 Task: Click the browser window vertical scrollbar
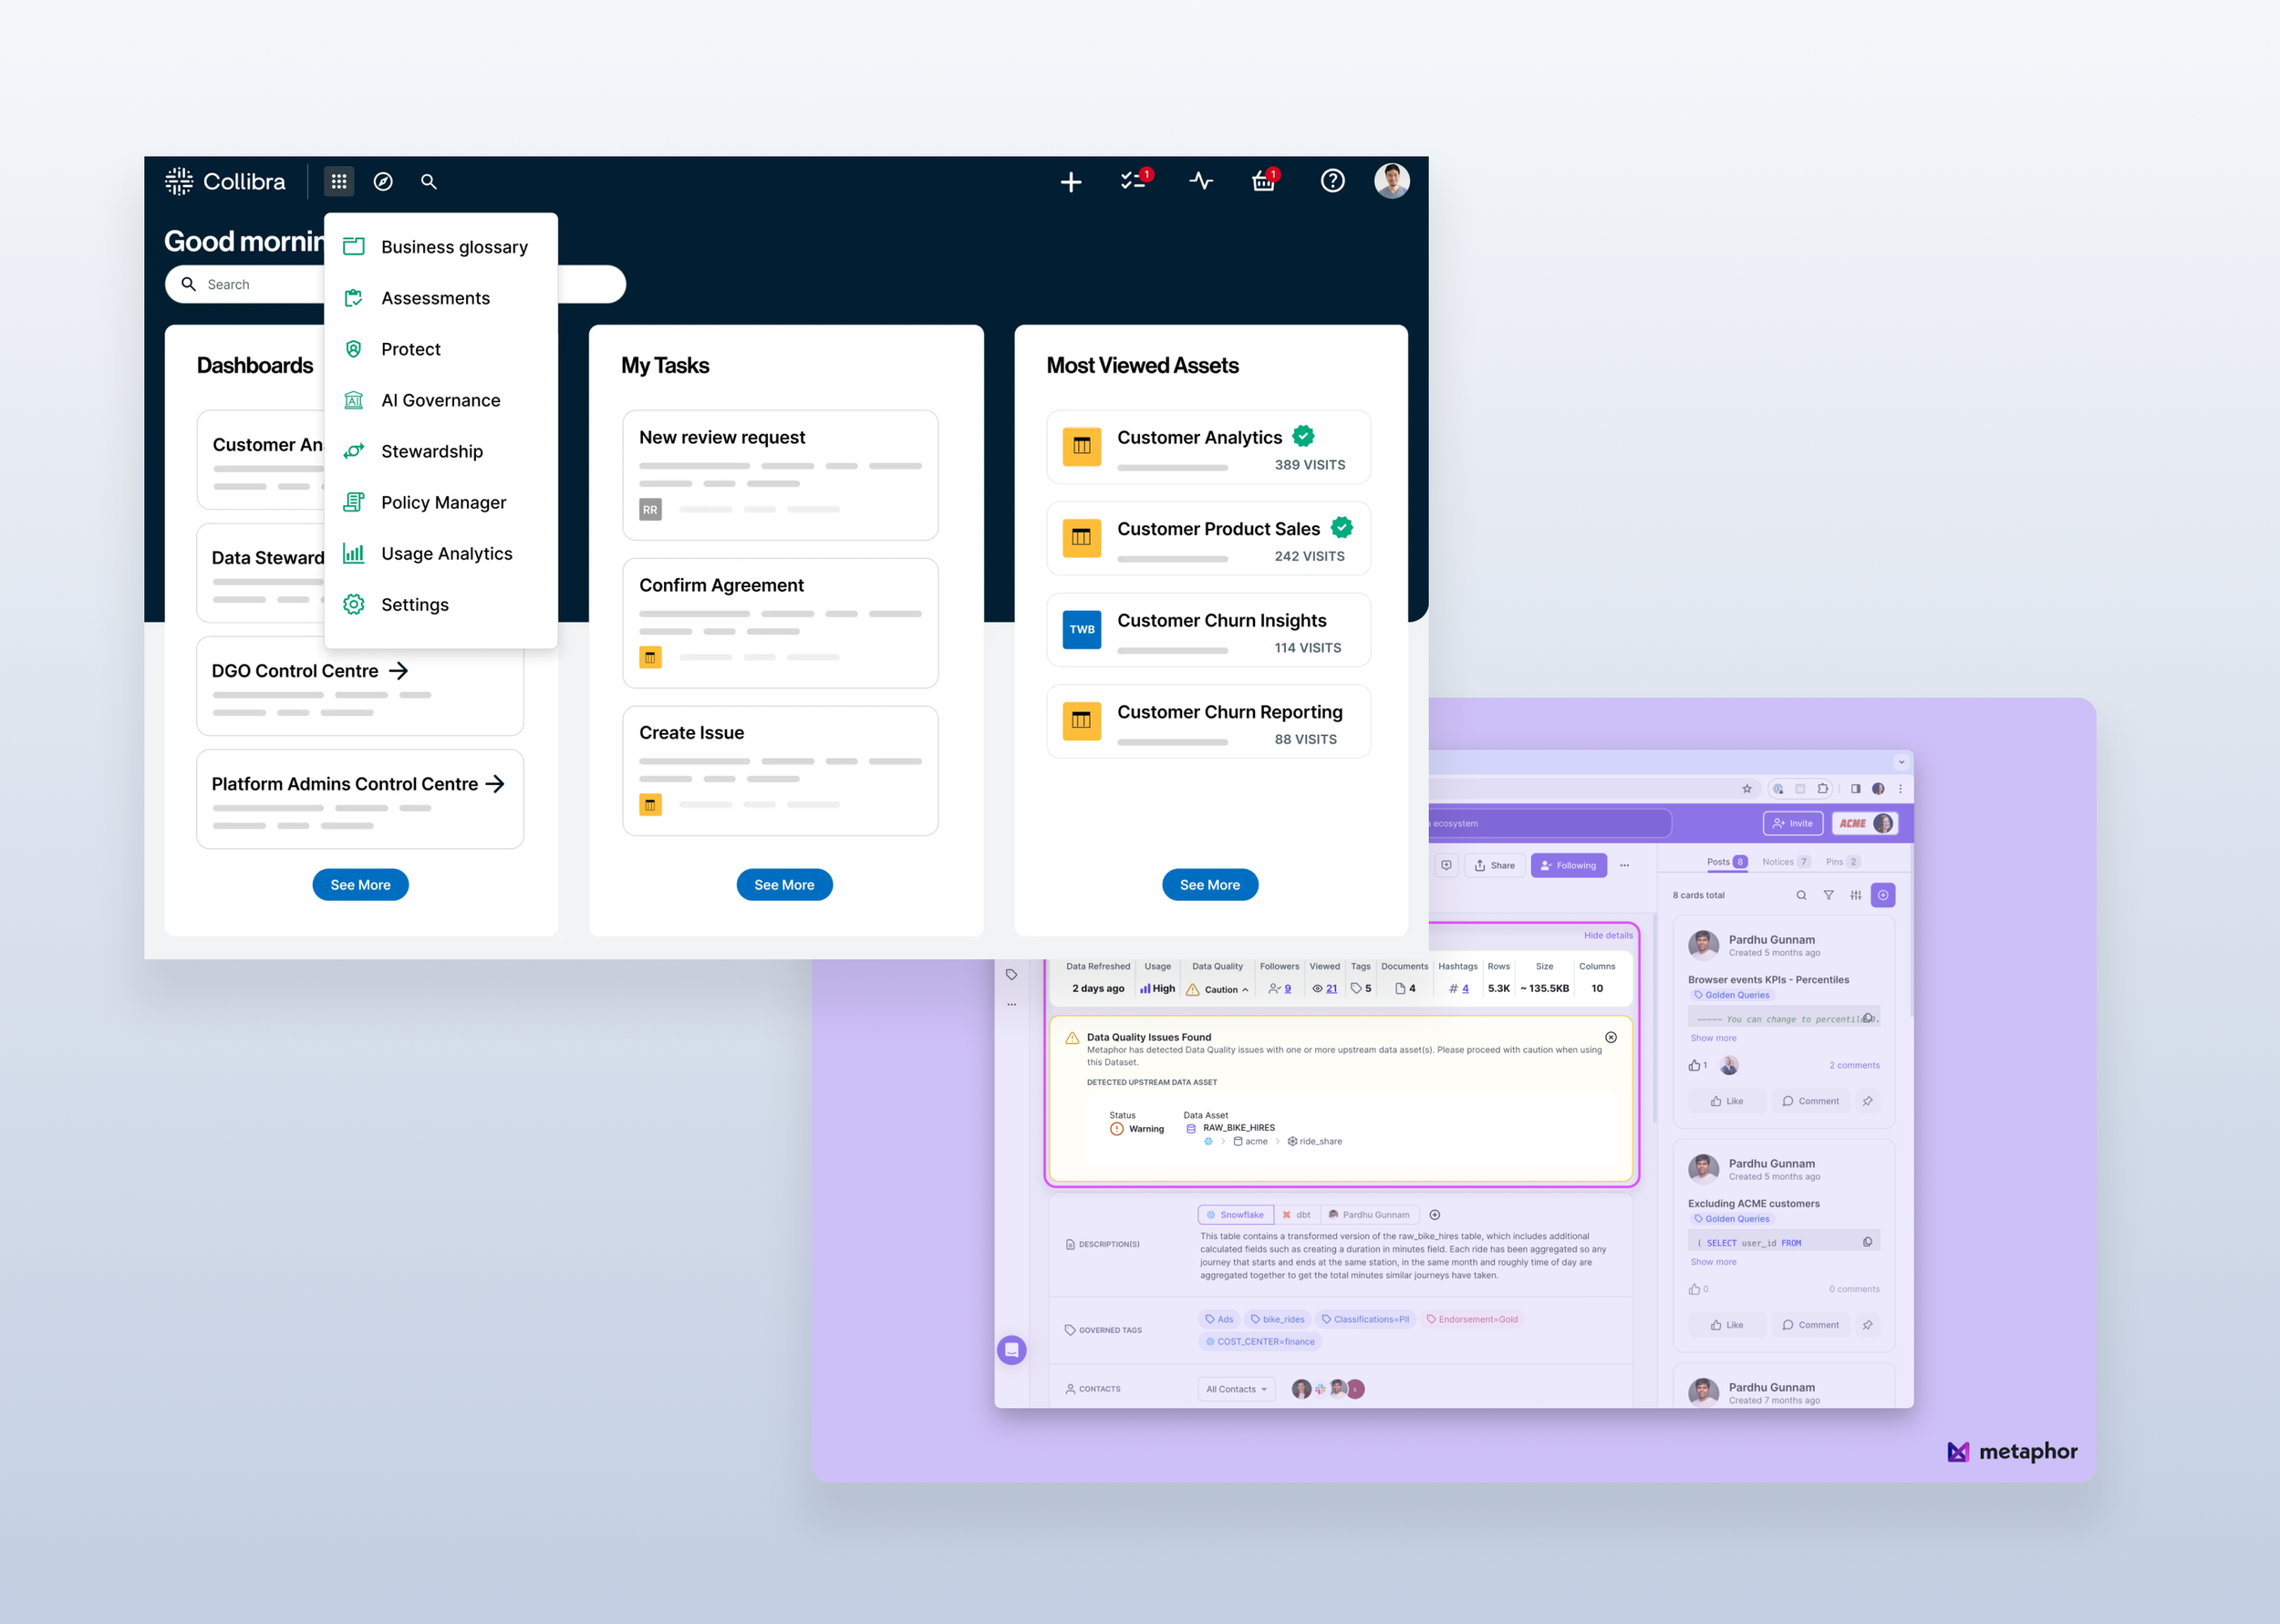[x=1910, y=930]
